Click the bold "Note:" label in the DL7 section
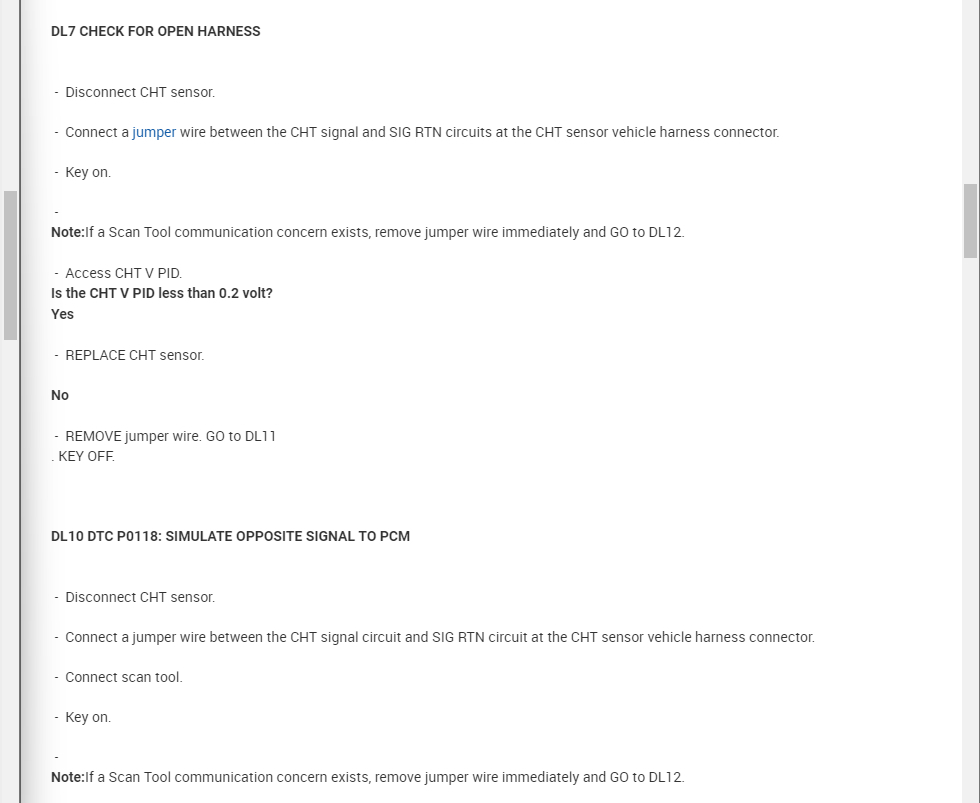 [x=67, y=232]
